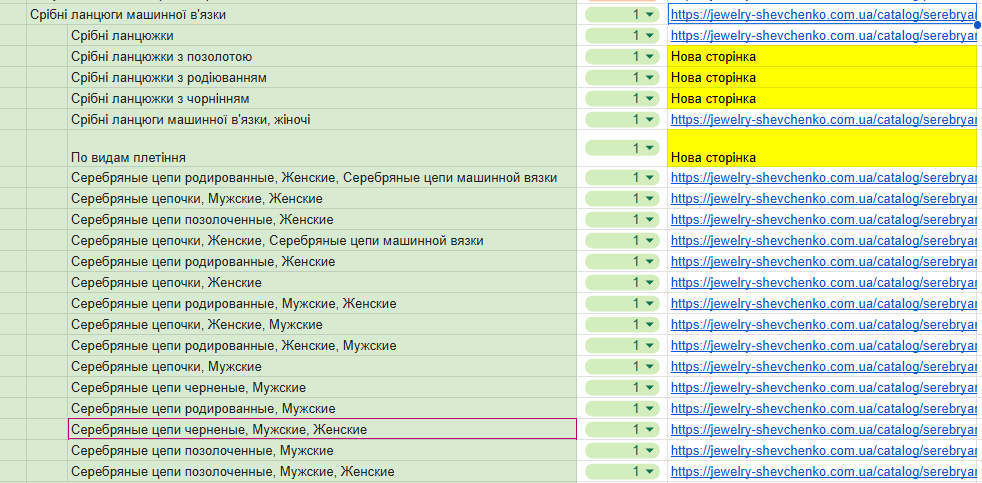The height and width of the screenshot is (483, 982).
Task: Select cell 'Серебряные цепи родированные, Женские'
Action: (323, 262)
